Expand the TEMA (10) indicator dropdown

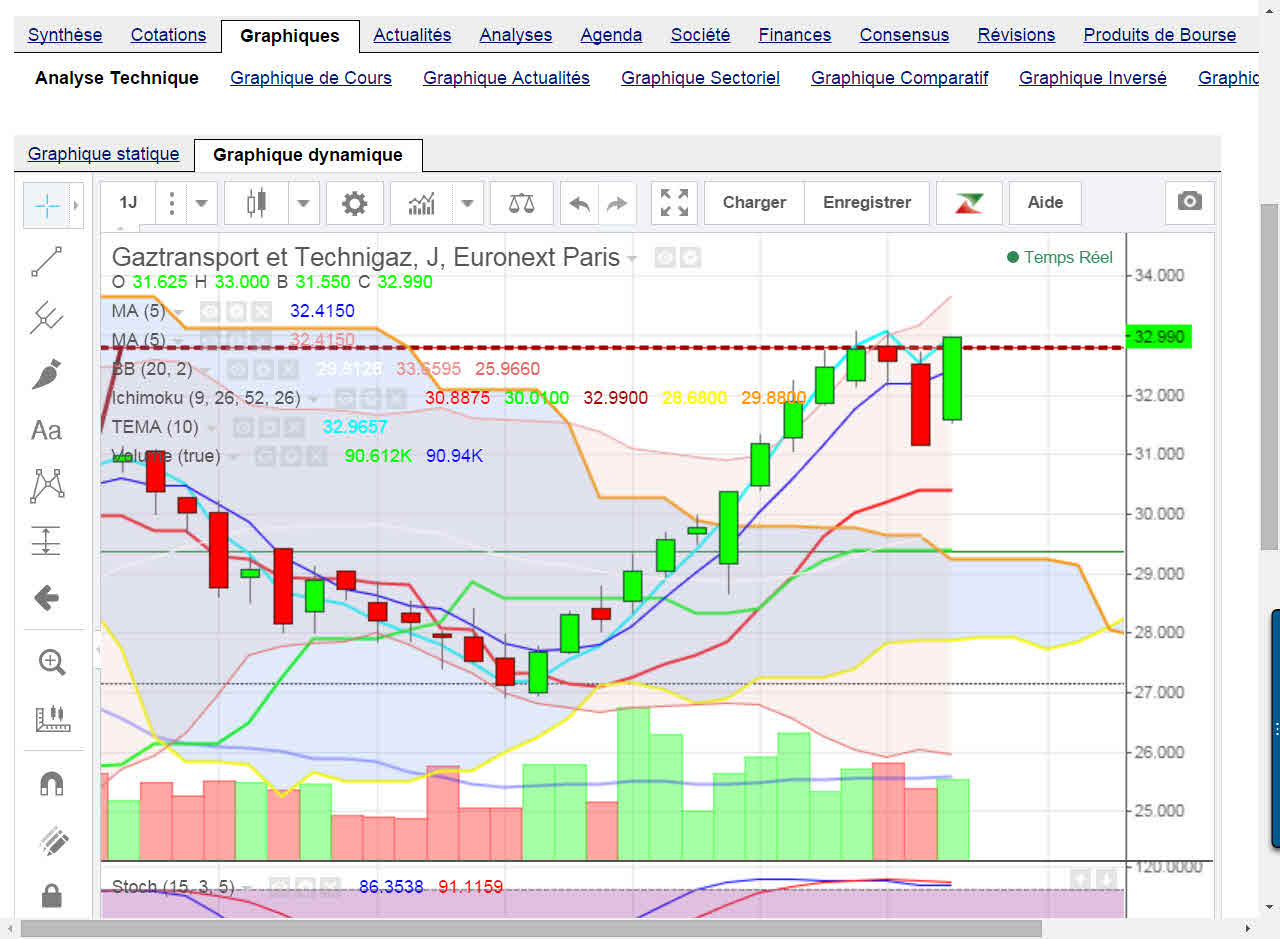pos(210,428)
